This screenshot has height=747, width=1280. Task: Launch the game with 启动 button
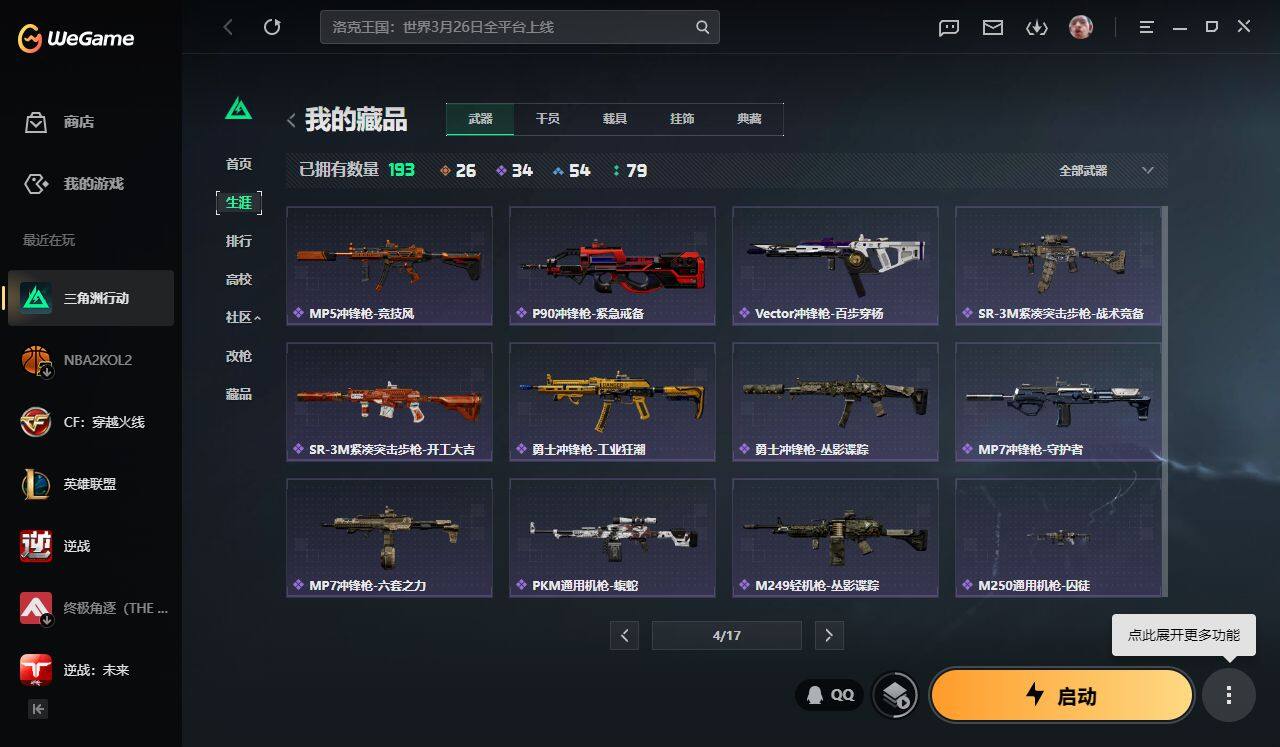click(x=1062, y=695)
